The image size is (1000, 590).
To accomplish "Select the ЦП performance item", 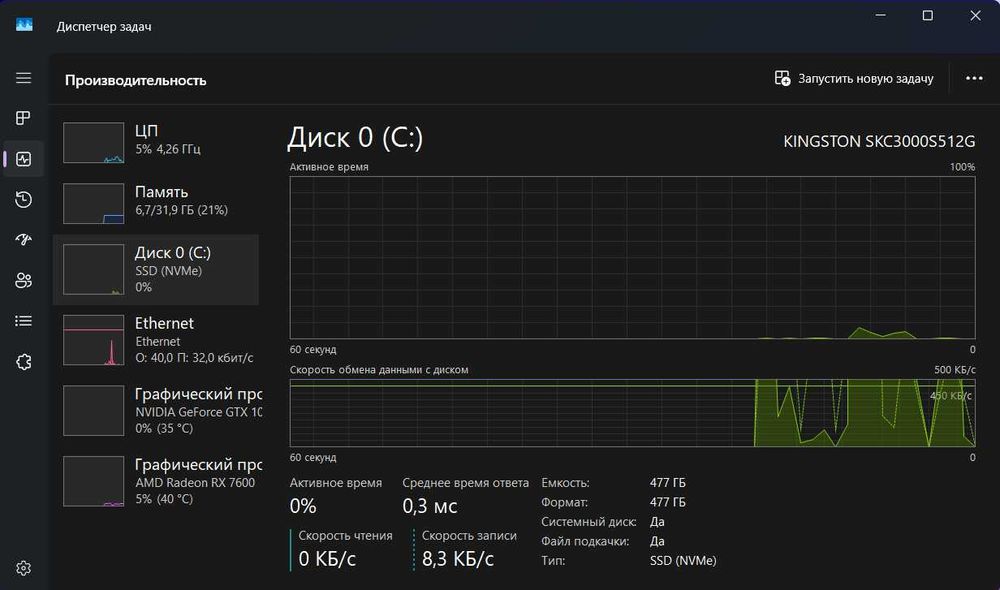I will tap(156, 142).
